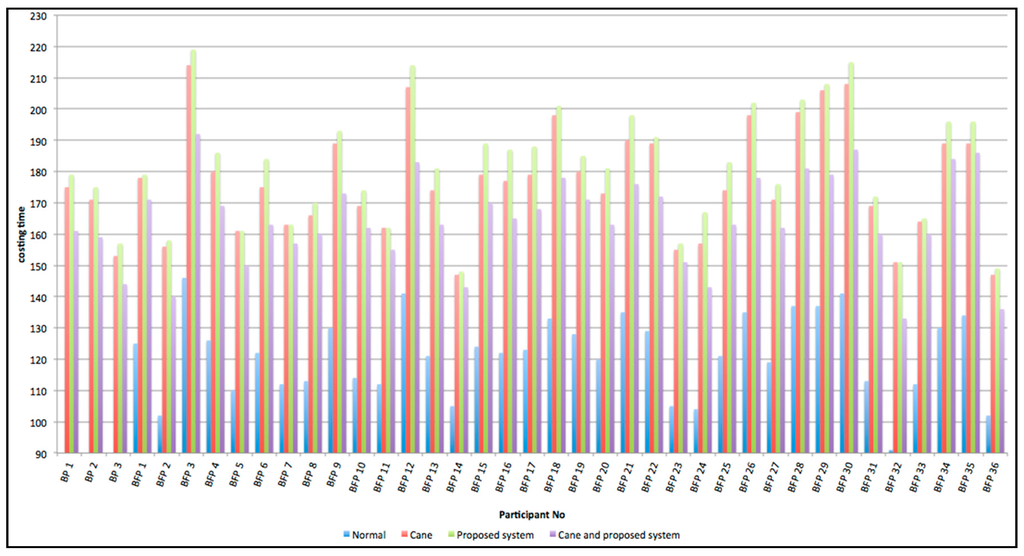Click the 120 y-axis tick label
The image size is (1024, 556).
coord(39,360)
